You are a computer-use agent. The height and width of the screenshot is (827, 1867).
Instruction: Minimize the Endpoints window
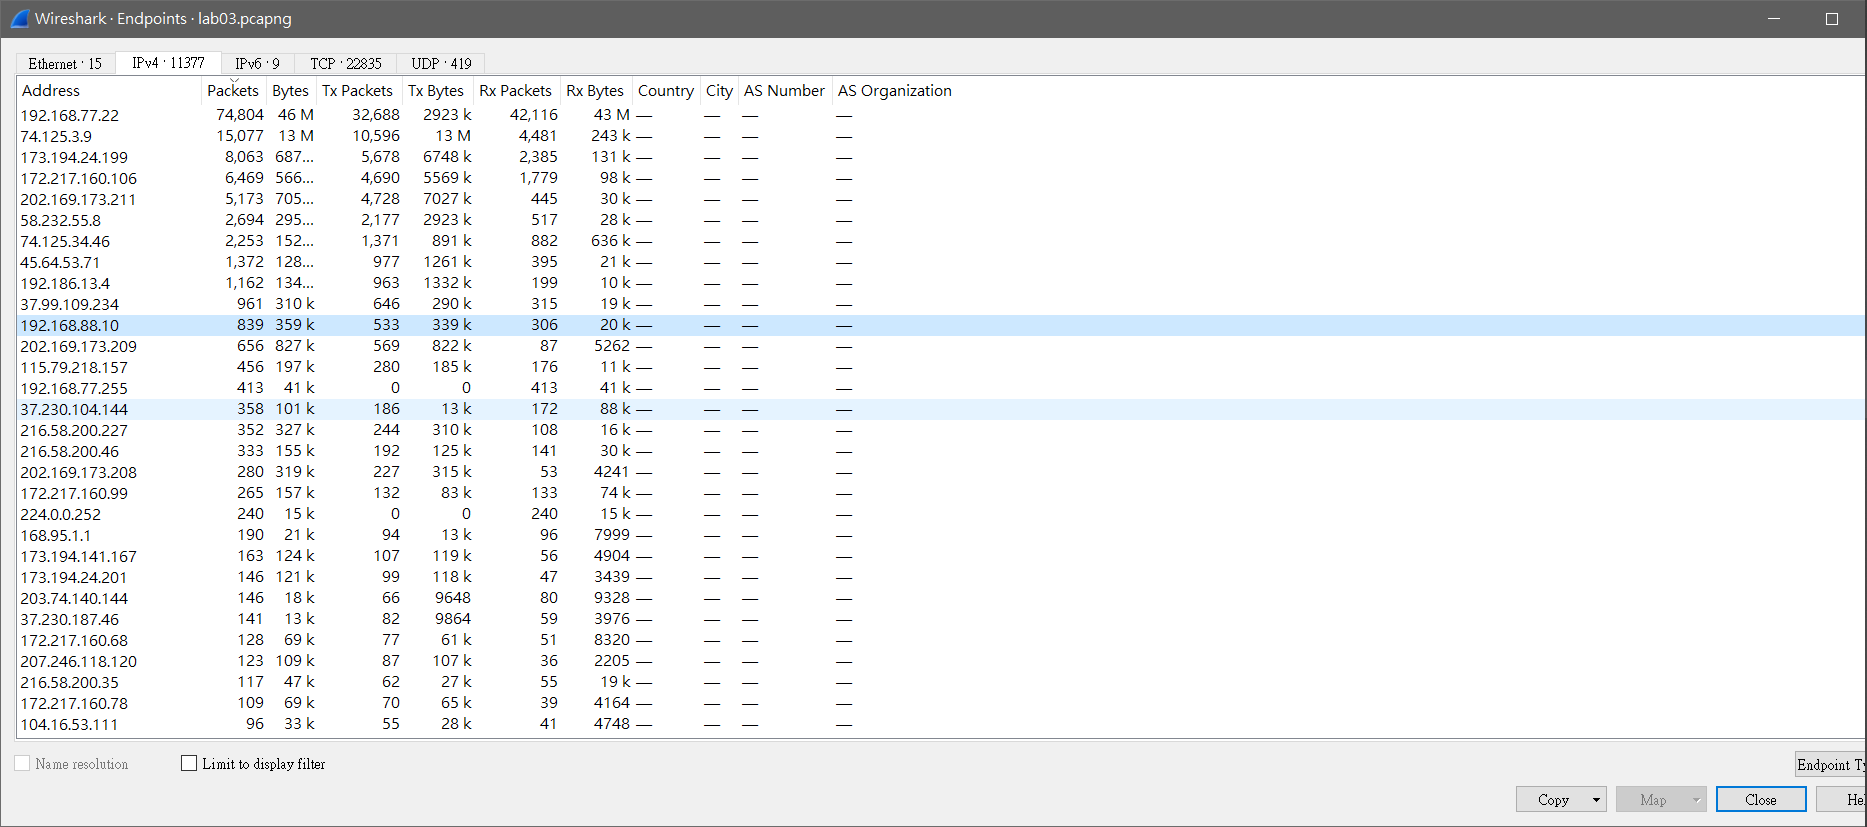click(x=1774, y=19)
